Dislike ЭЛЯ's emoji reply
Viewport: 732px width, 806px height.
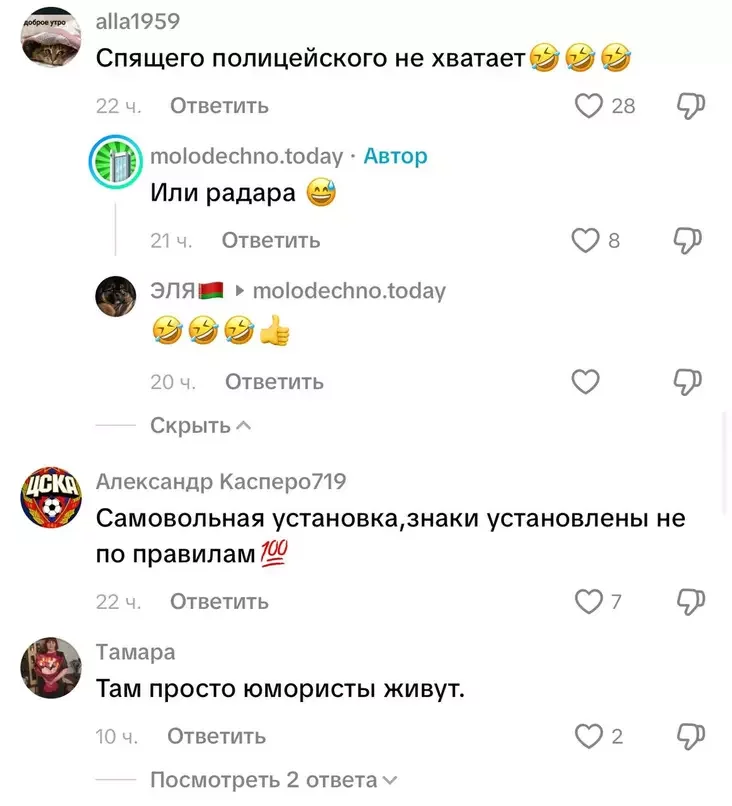pos(688,382)
